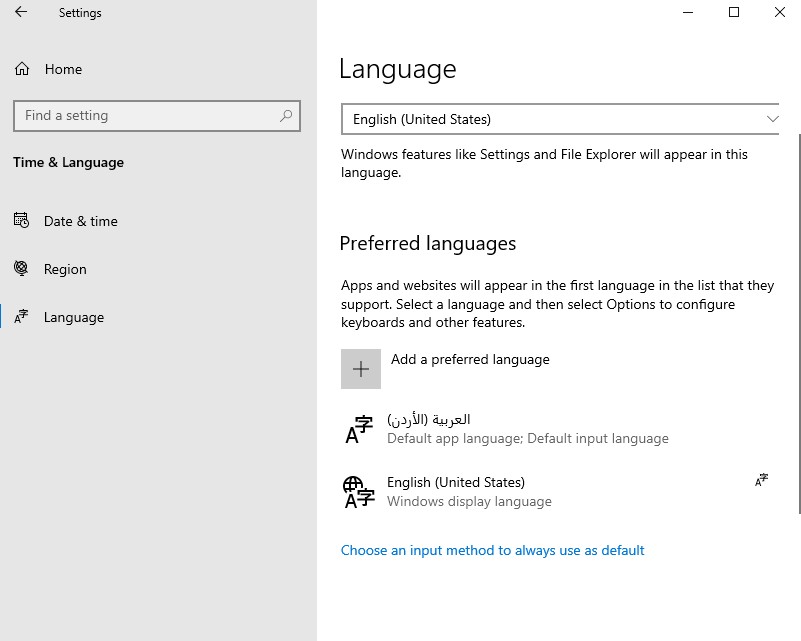
Task: Click the display language dropdown chevron
Action: click(772, 119)
